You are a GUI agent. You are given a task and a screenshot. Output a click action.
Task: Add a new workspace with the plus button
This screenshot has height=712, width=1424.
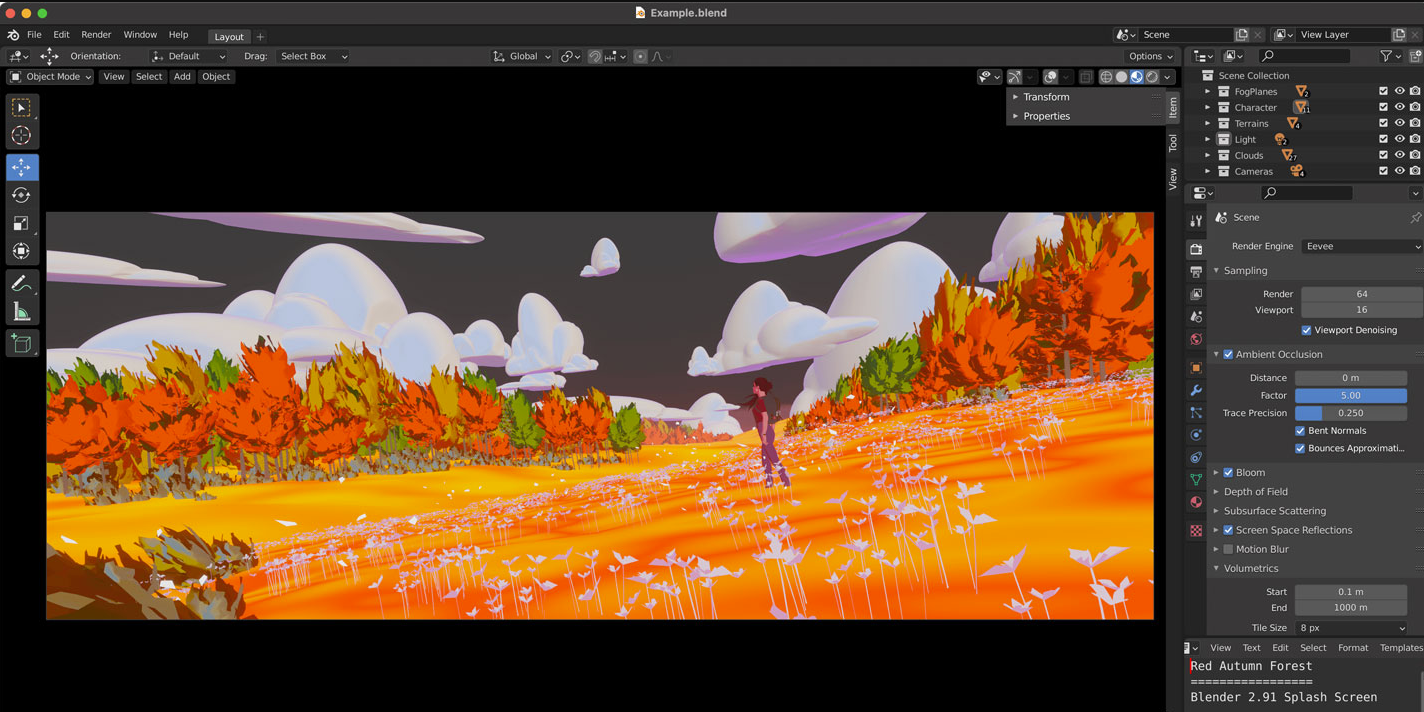(260, 37)
